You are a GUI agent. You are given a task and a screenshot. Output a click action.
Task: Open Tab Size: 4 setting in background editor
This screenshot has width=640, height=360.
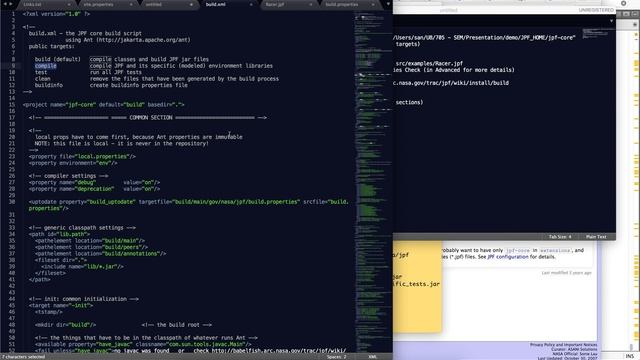[560, 237]
